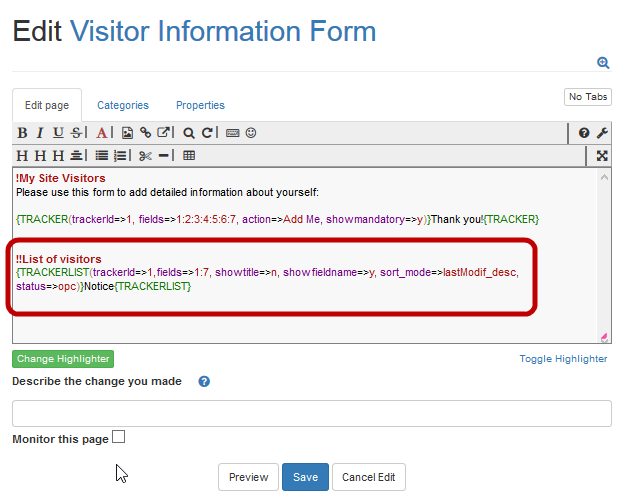Open toolbar settings with the wrench icon
The height and width of the screenshot is (503, 628).
pyautogui.click(x=602, y=132)
